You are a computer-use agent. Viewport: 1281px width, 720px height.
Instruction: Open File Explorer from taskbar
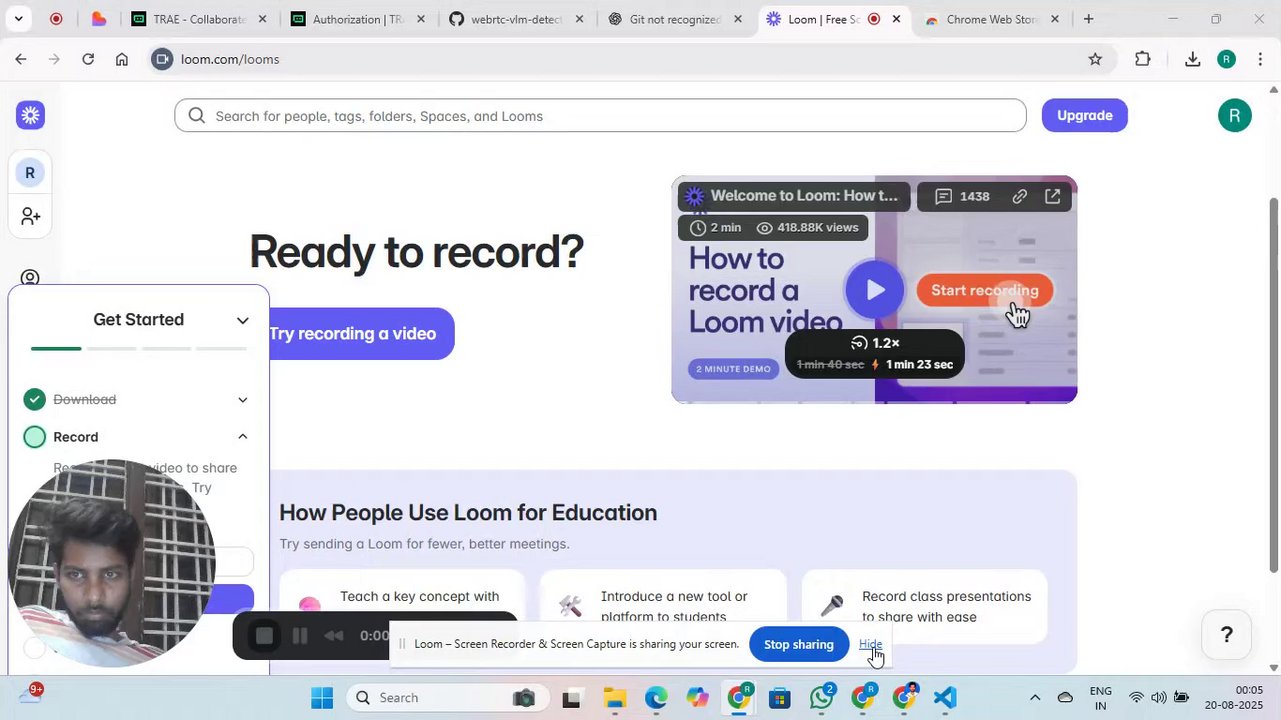(615, 698)
